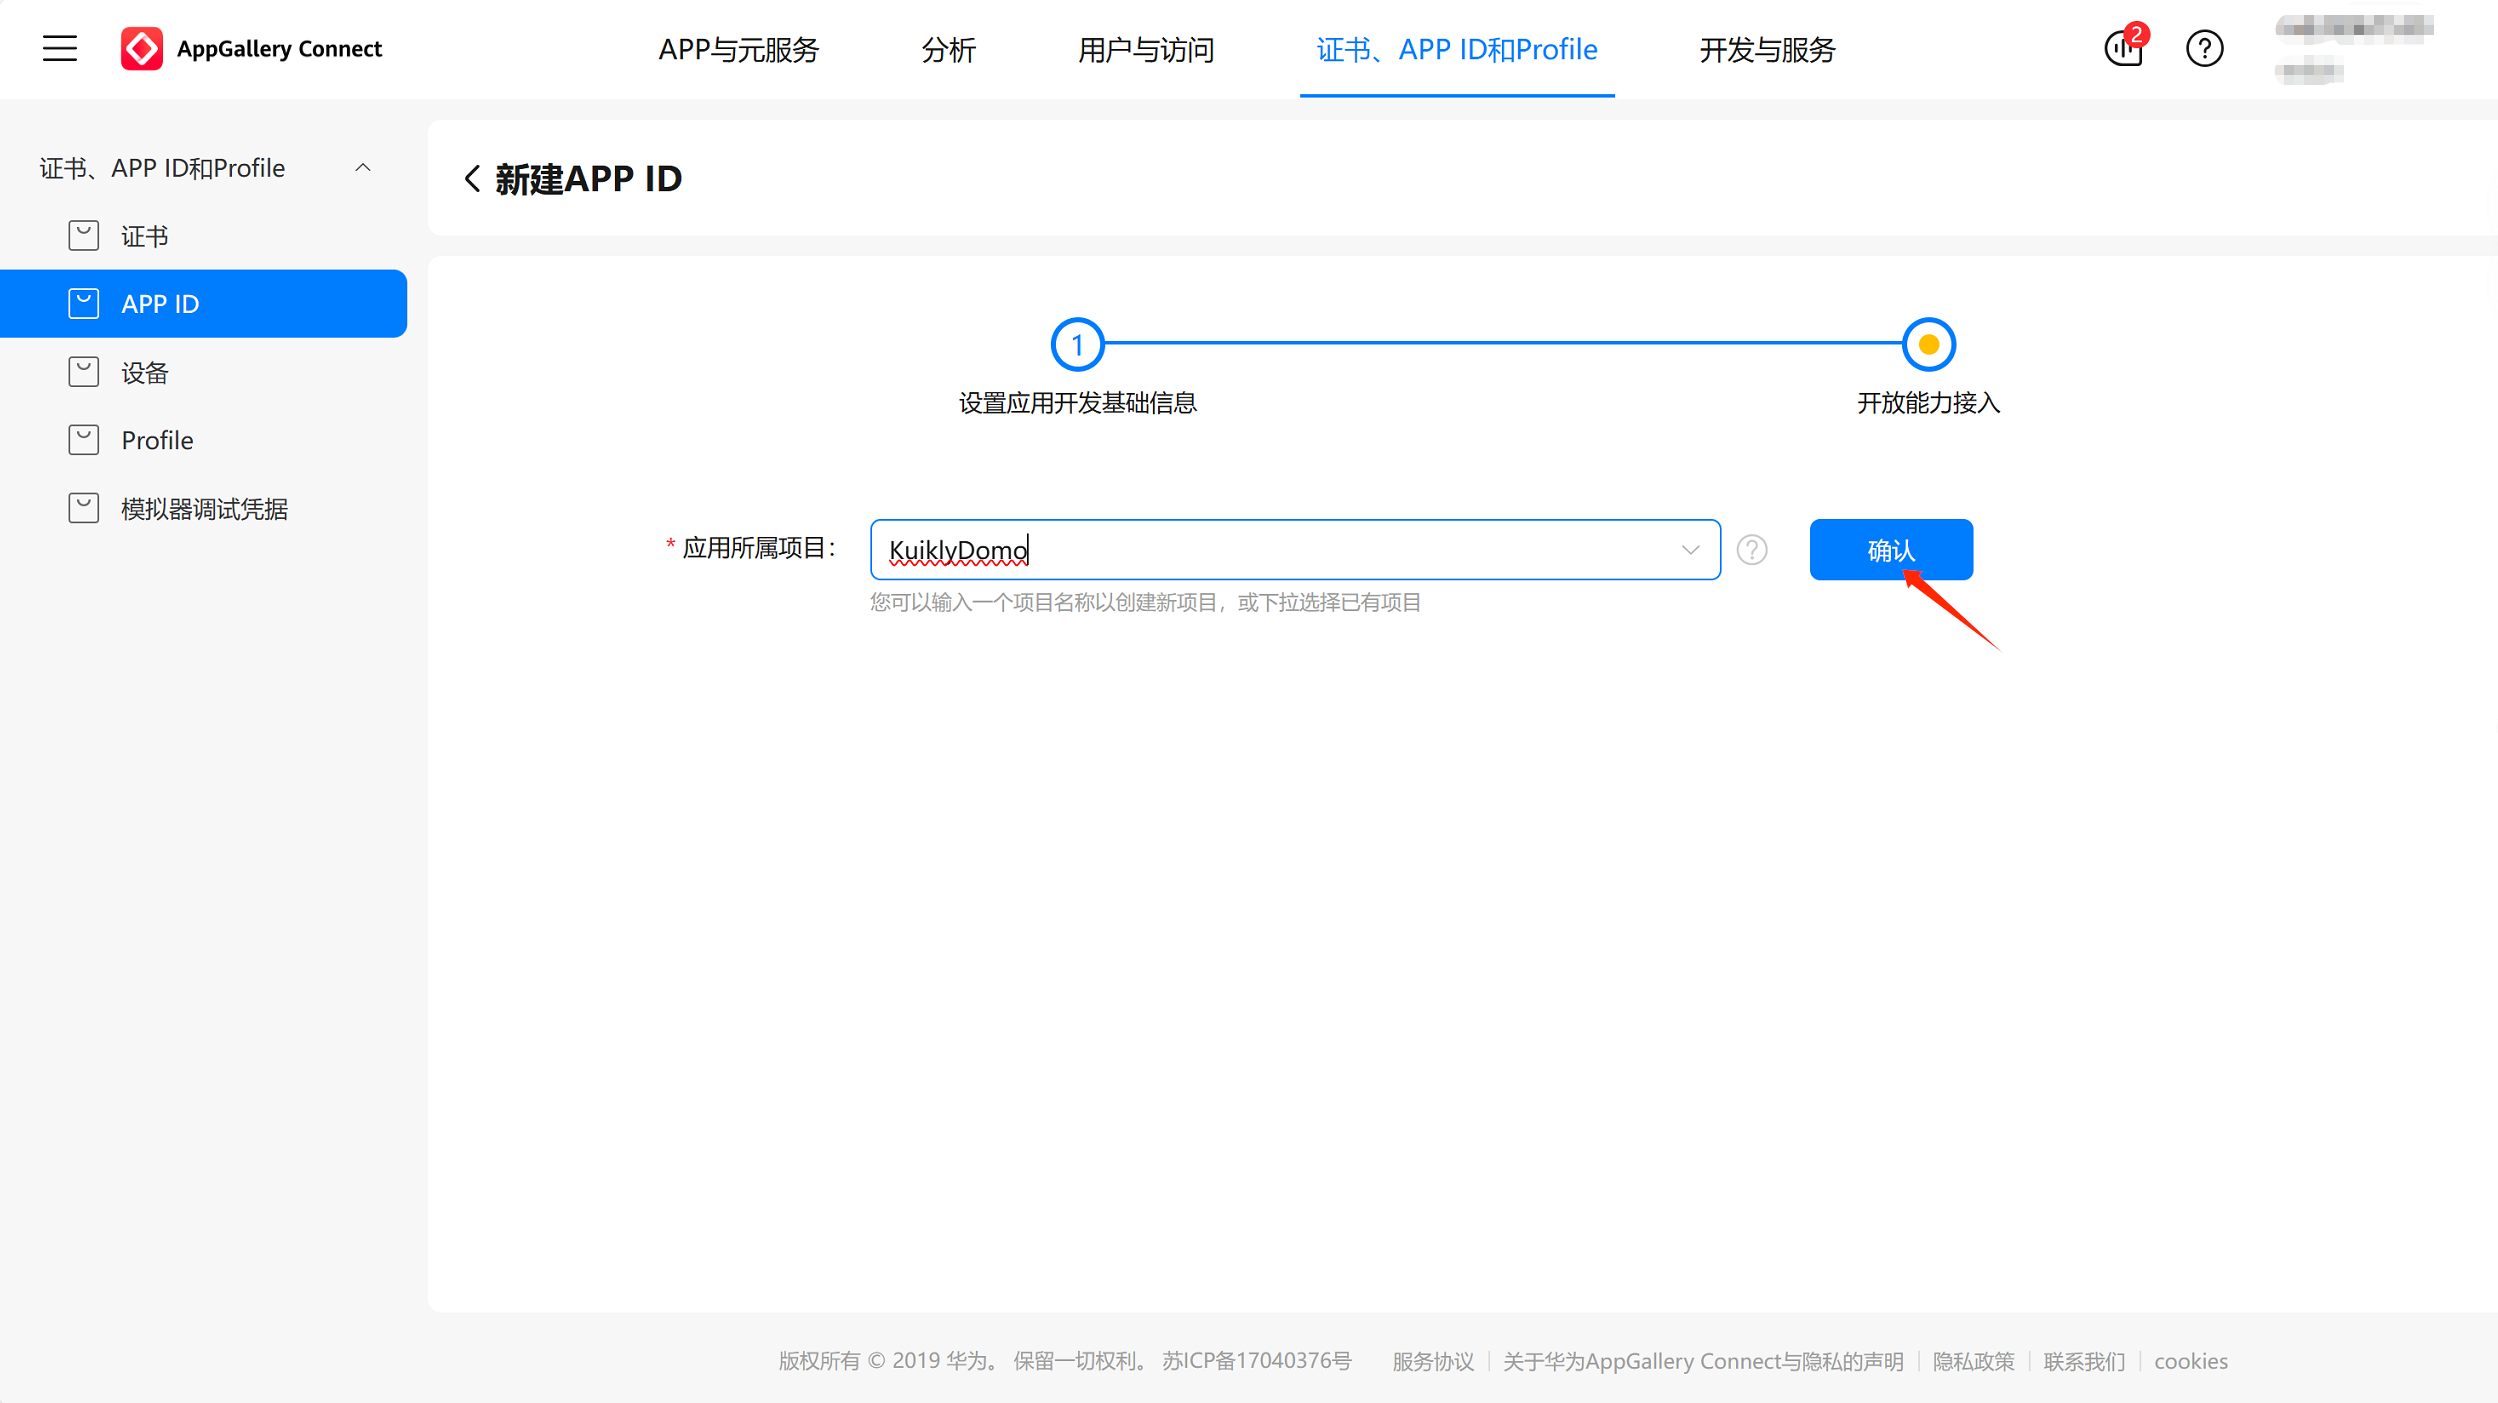Click the back arrow beside 新建APP ID

(x=472, y=179)
